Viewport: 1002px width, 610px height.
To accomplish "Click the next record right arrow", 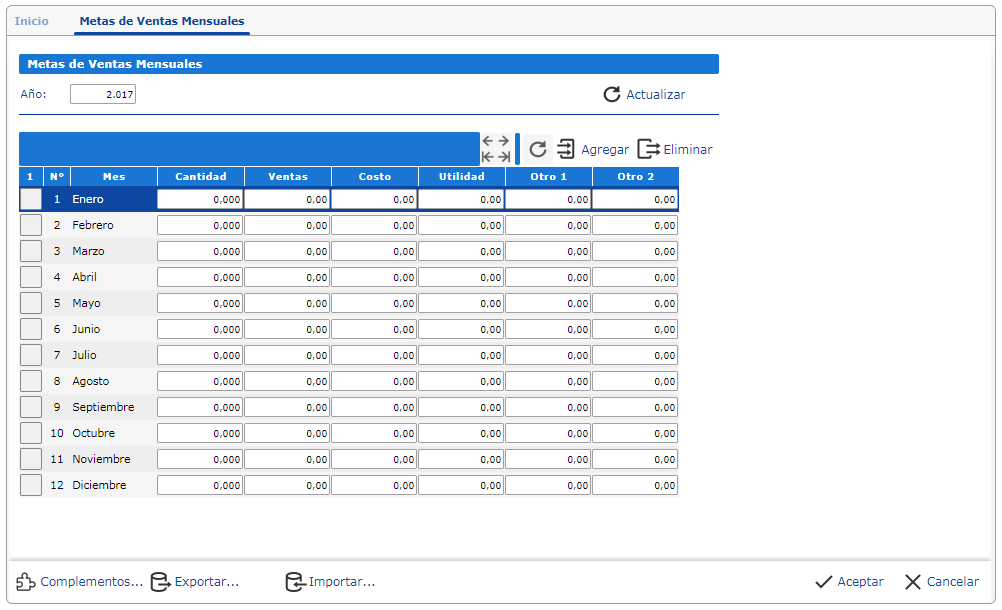I will [503, 141].
